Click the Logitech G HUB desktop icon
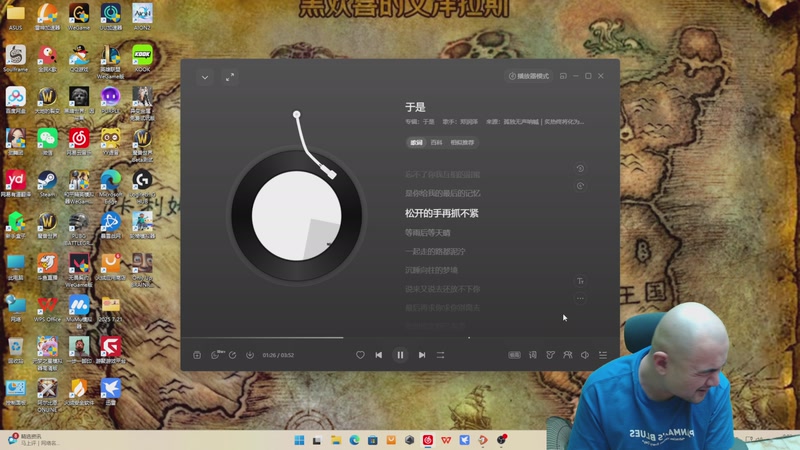The image size is (800, 450). click(142, 186)
